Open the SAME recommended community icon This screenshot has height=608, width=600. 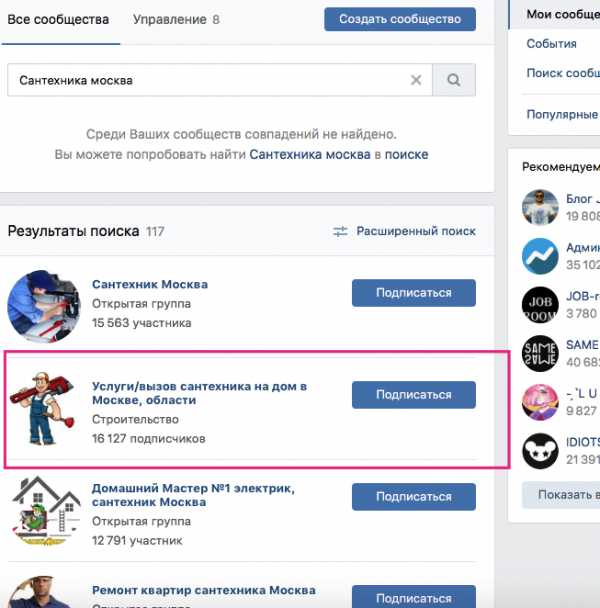tap(540, 353)
